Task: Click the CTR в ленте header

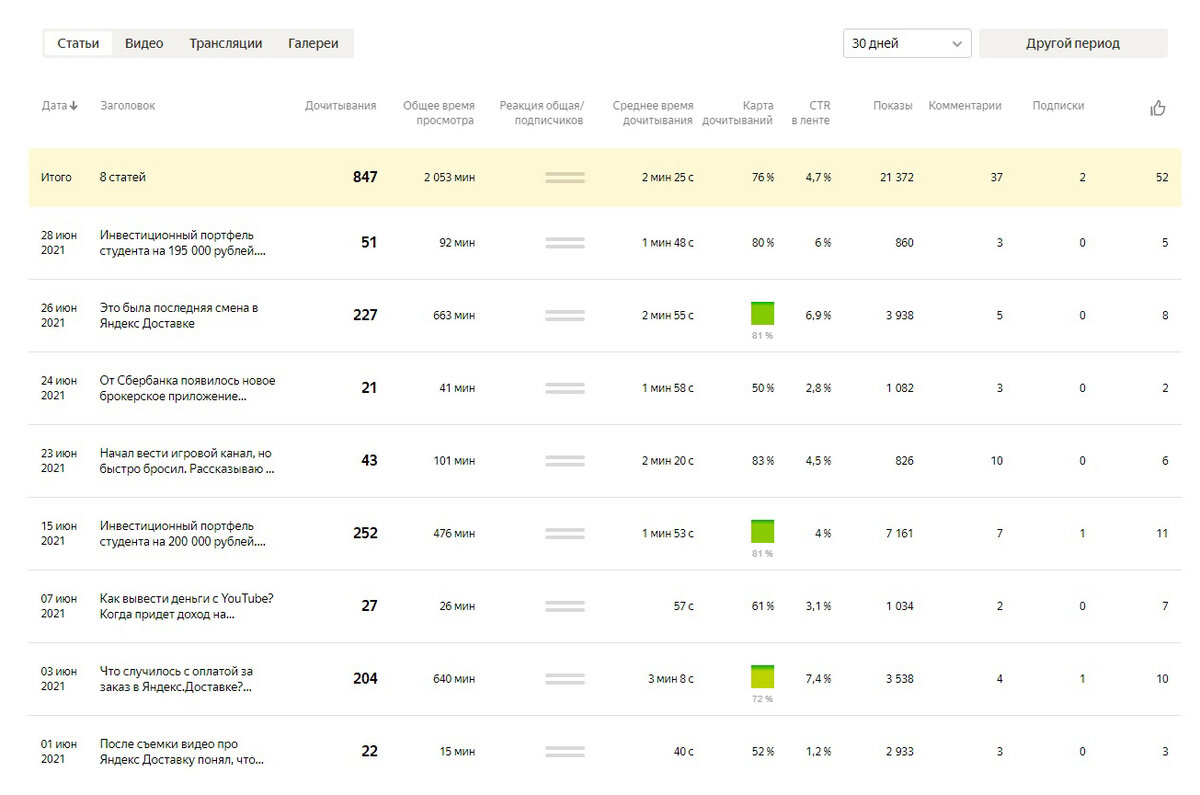Action: [811, 113]
